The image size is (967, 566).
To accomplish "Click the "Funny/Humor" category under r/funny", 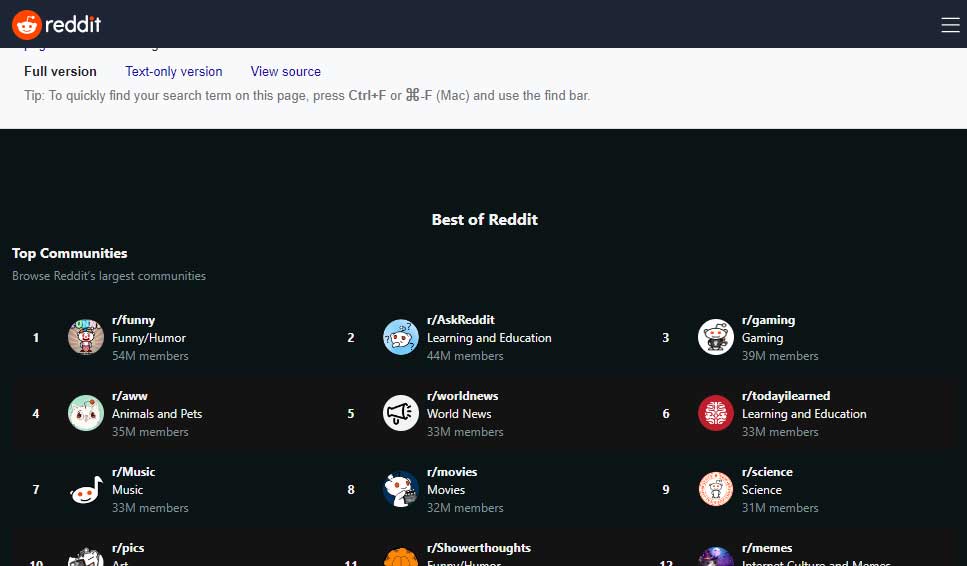I will click(149, 338).
